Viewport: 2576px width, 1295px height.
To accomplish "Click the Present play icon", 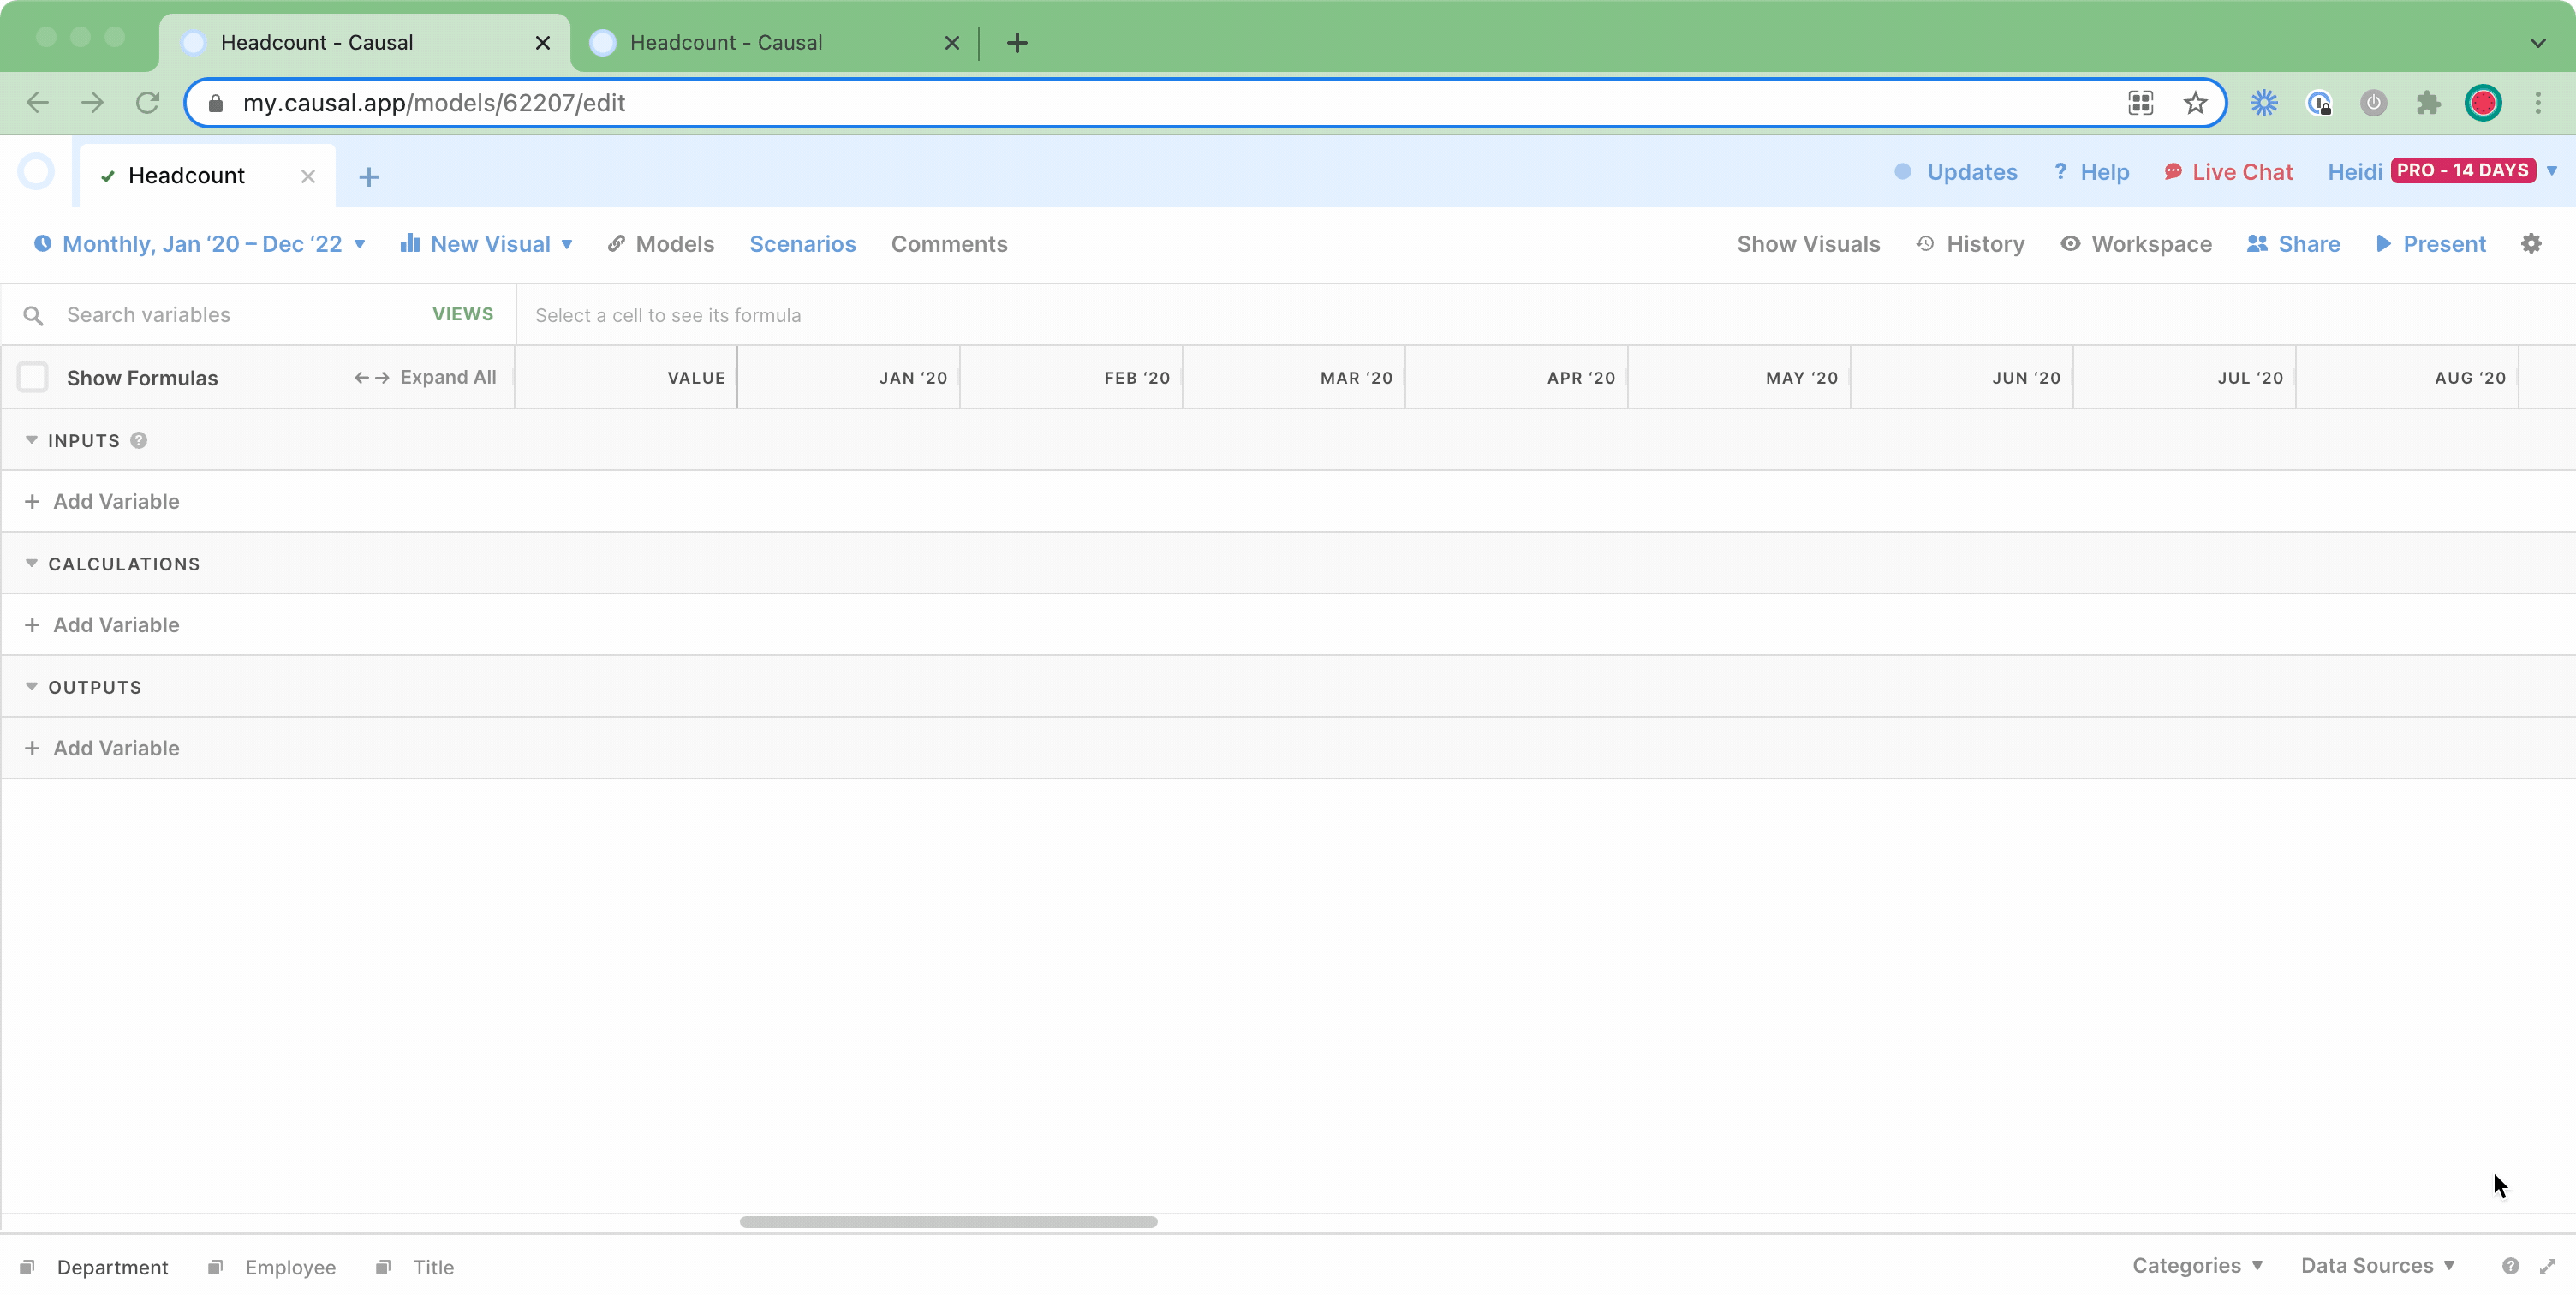I will [2383, 244].
